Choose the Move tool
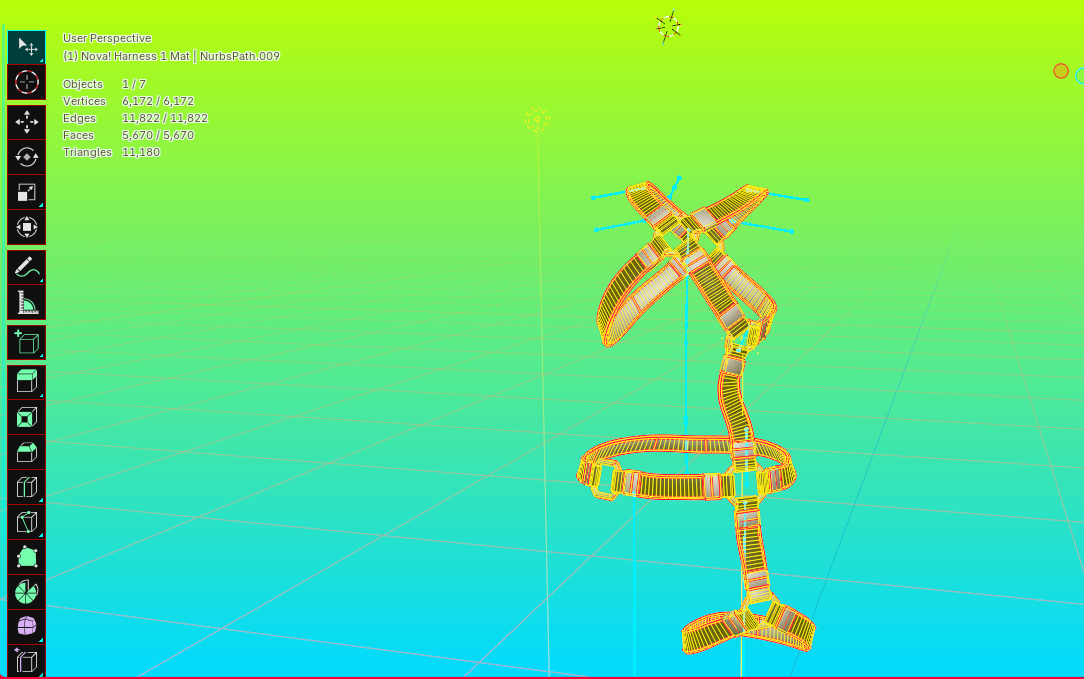The height and width of the screenshot is (679, 1084). tap(26, 122)
